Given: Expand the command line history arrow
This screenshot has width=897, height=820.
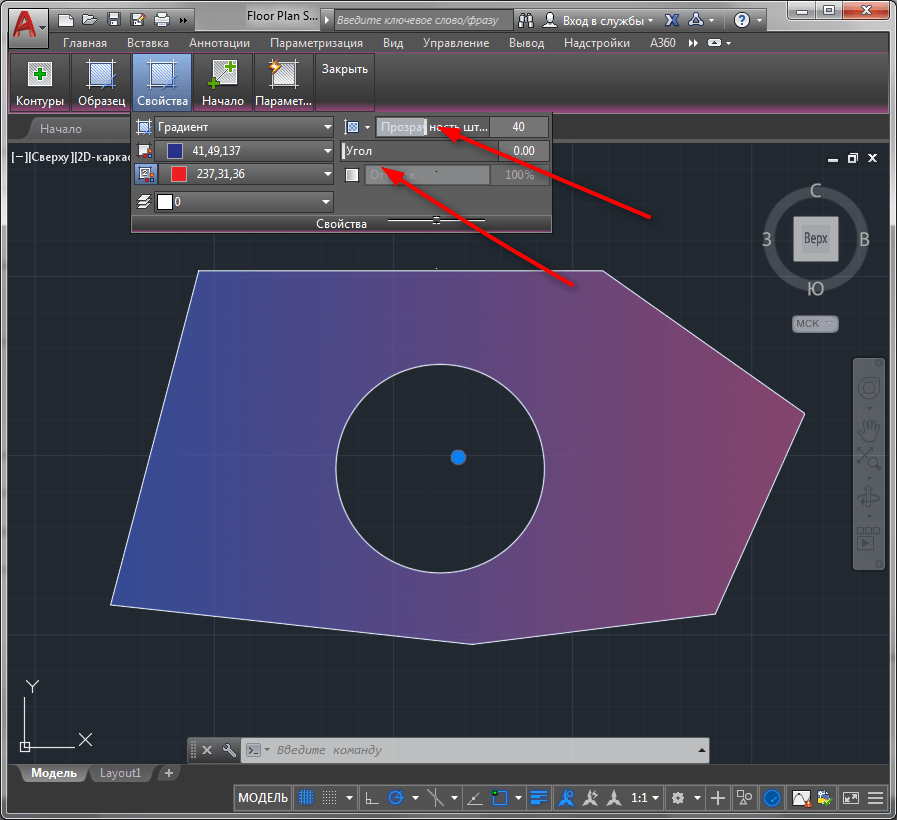Looking at the screenshot, I should click(701, 750).
